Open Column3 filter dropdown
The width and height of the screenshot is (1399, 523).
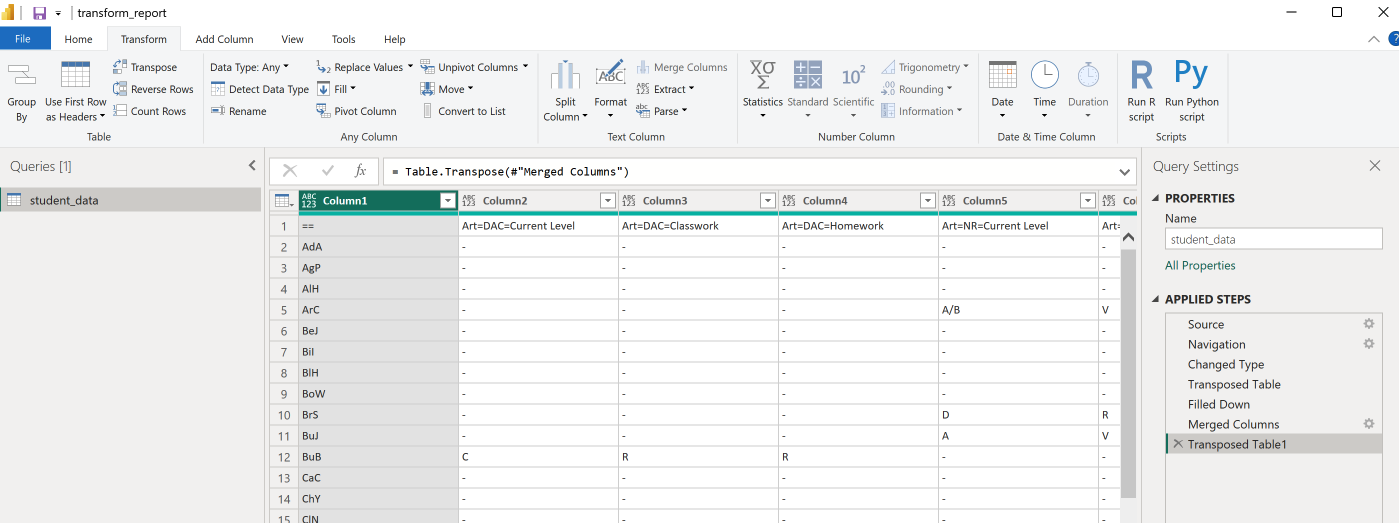767,201
